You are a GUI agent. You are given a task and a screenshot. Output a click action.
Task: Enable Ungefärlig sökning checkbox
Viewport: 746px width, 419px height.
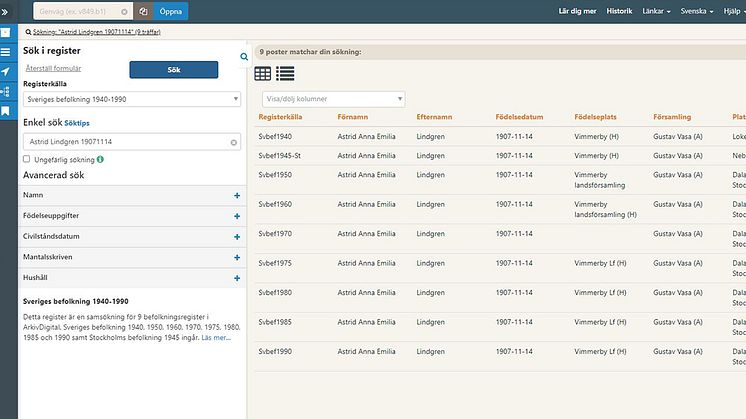(27, 159)
